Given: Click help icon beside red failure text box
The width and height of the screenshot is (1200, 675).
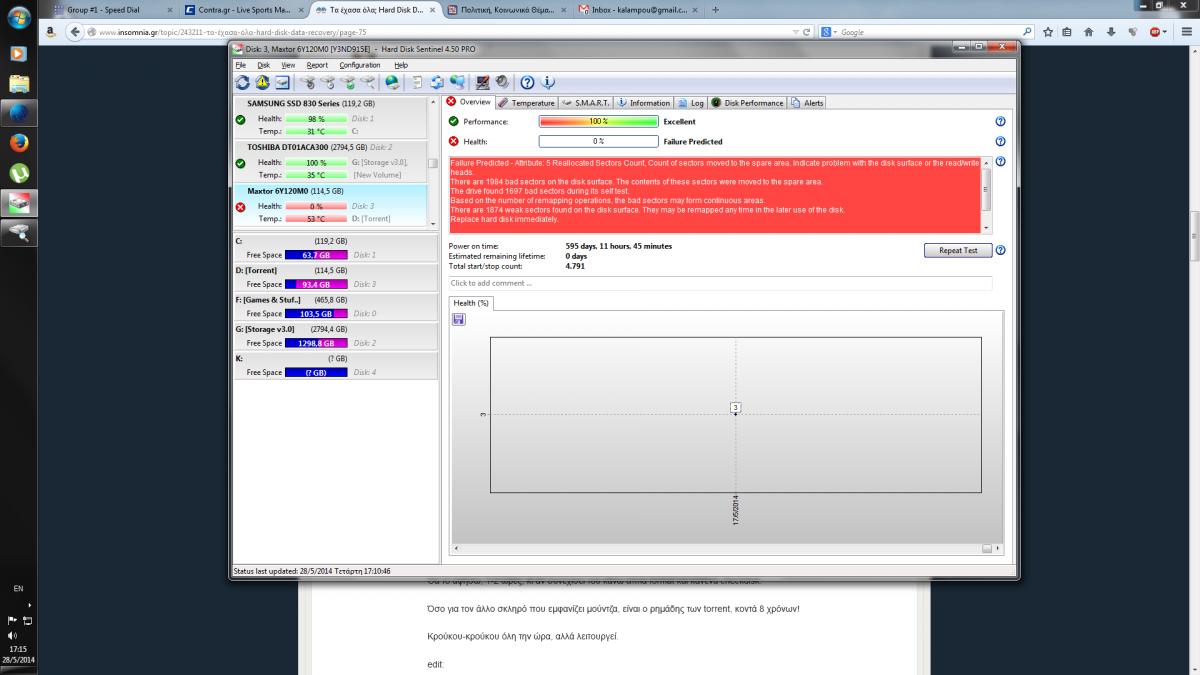Looking at the screenshot, I should (1000, 161).
